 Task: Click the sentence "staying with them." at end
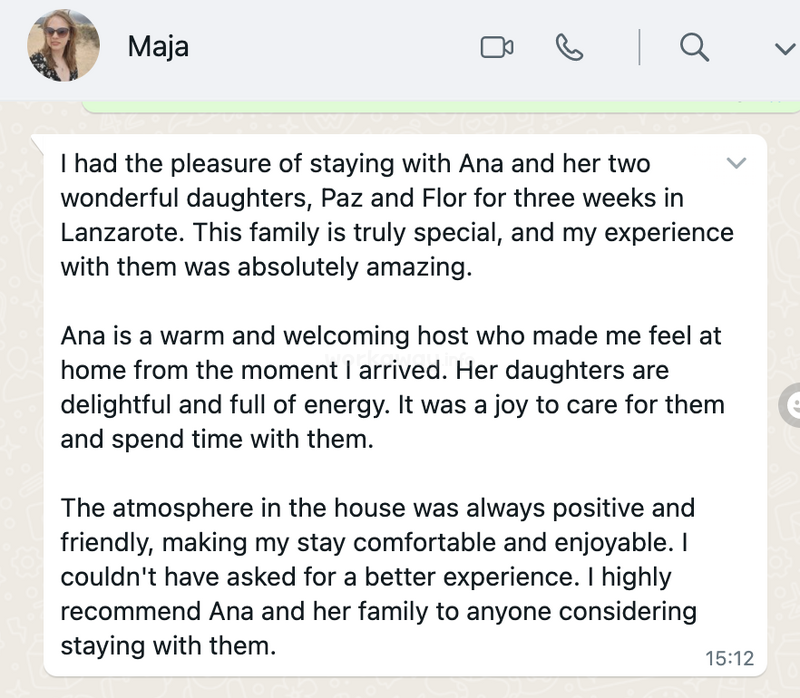click(x=168, y=646)
